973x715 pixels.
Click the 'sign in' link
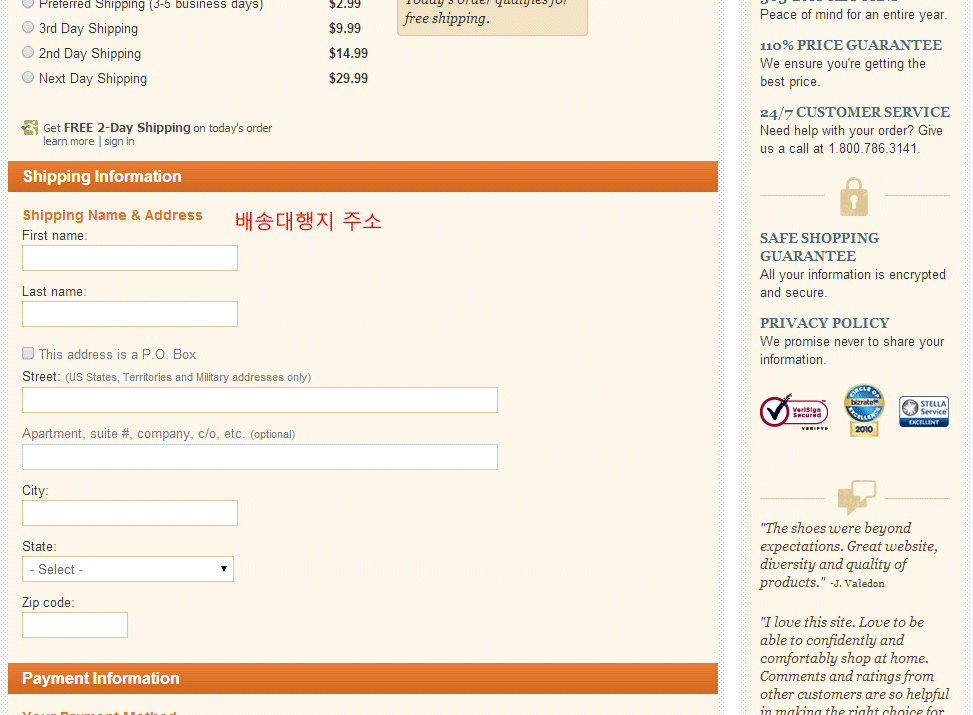tap(119, 142)
